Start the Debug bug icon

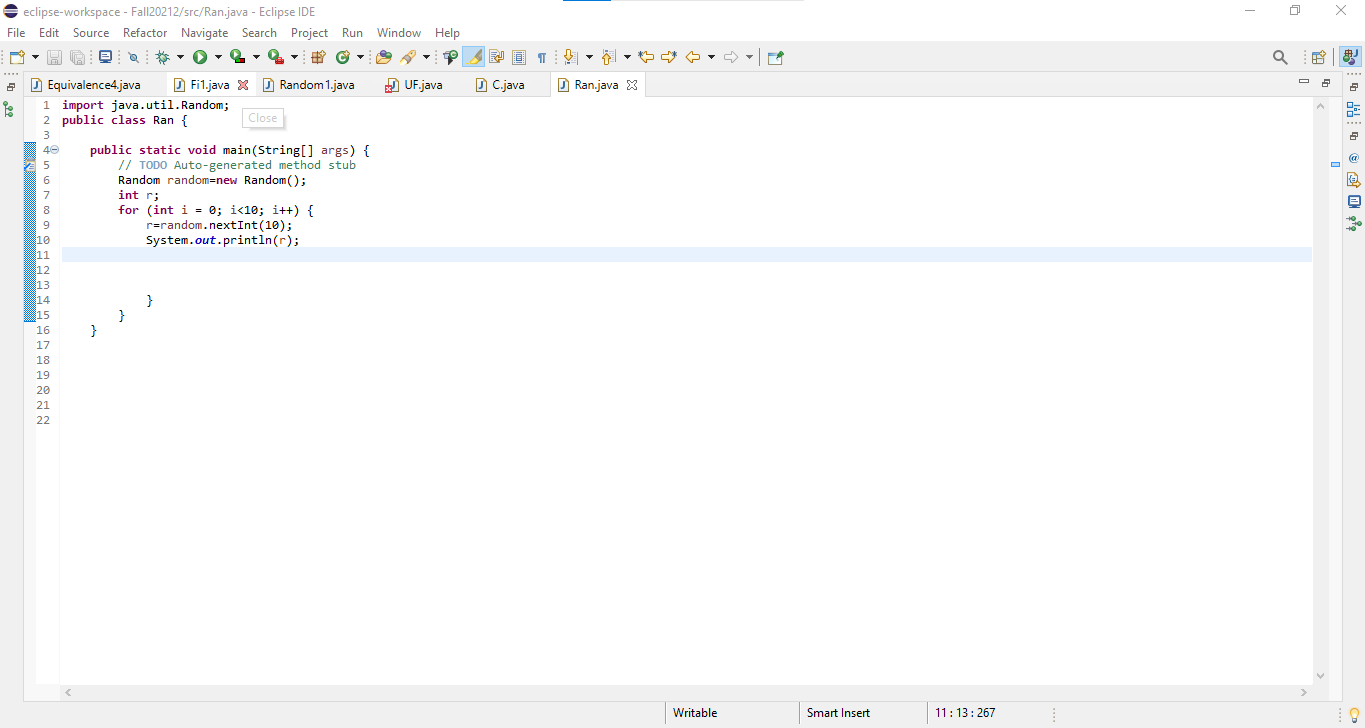coord(163,57)
